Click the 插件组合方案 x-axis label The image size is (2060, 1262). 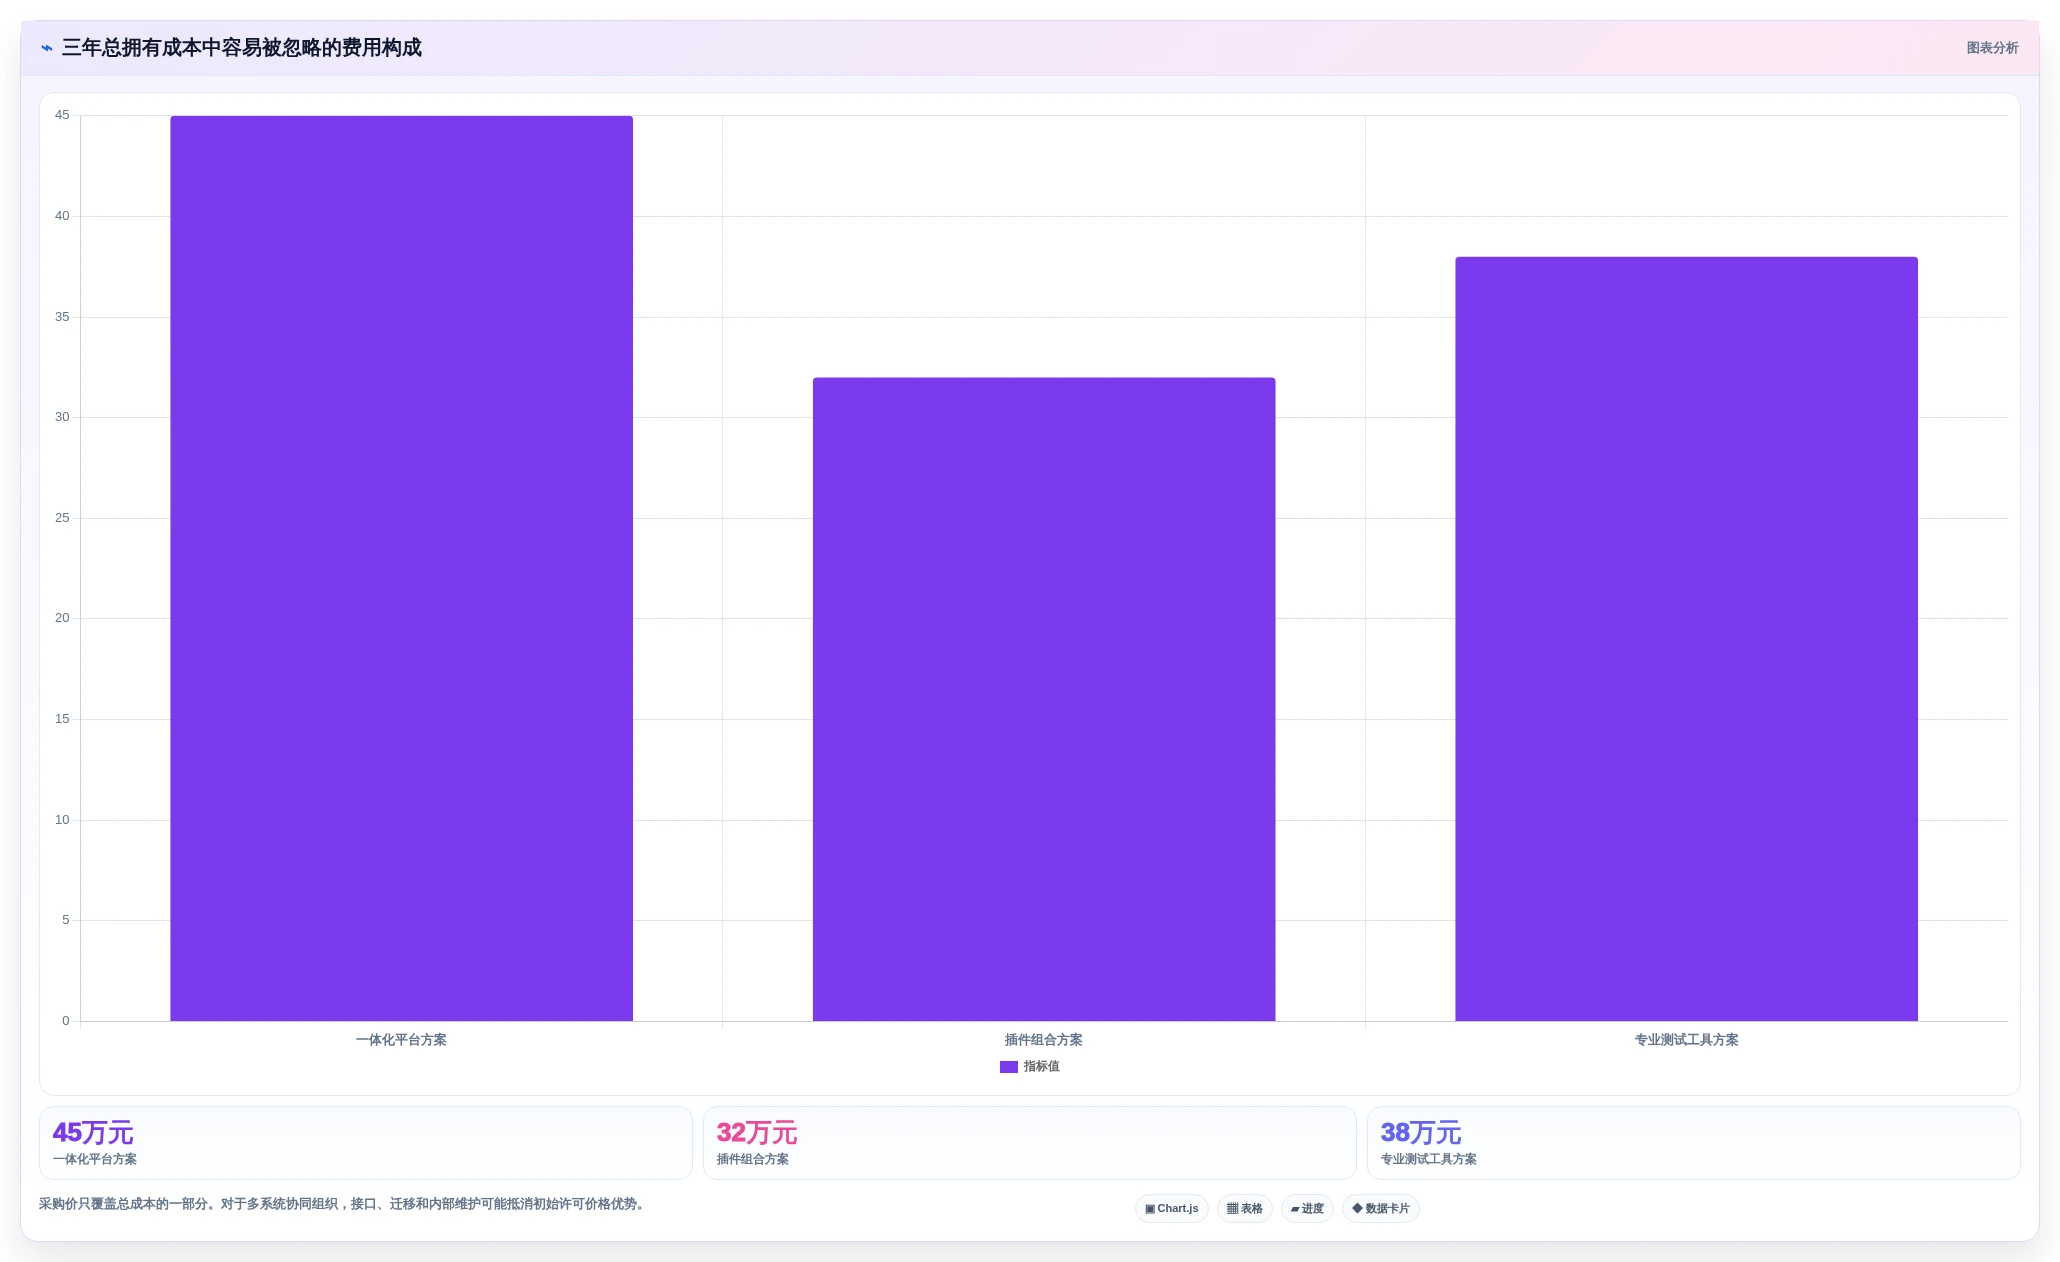click(x=1044, y=1040)
